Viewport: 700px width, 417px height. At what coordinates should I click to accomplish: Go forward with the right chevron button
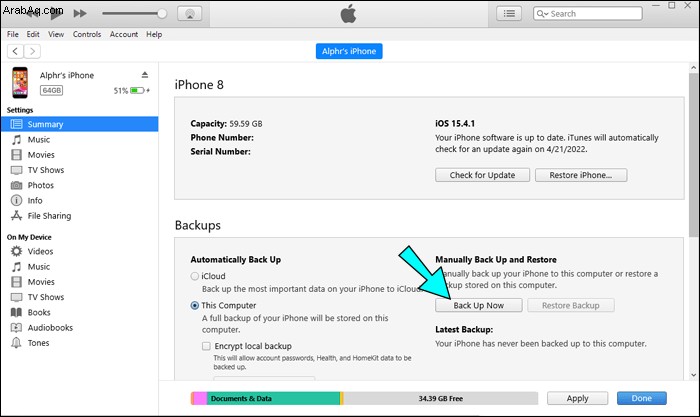[x=32, y=51]
